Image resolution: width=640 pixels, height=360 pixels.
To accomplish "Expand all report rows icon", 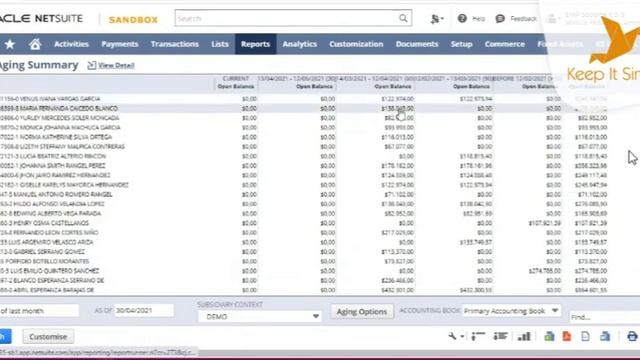I will pos(500,336).
